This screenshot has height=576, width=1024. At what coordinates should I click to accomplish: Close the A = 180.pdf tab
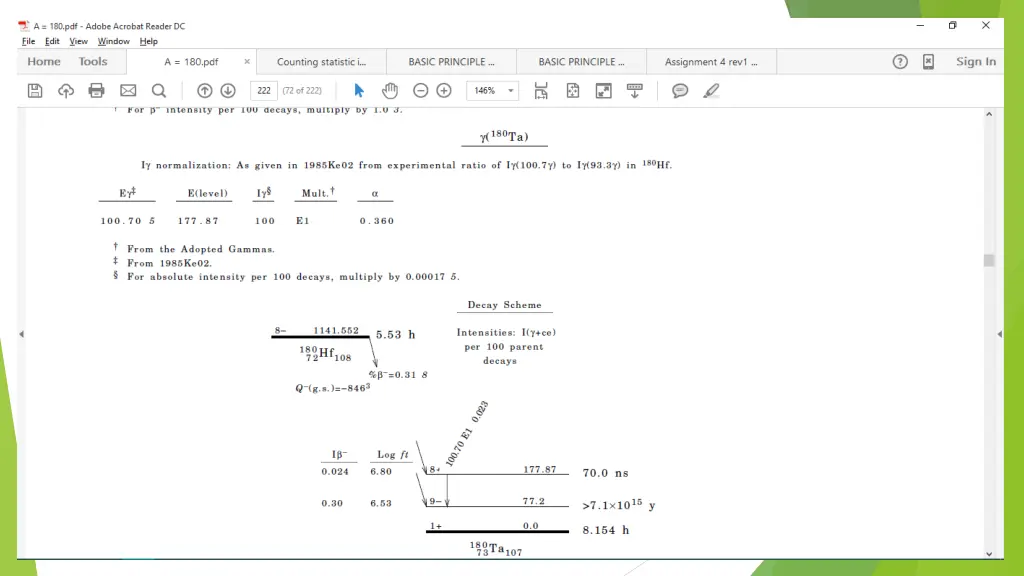pyautogui.click(x=247, y=61)
